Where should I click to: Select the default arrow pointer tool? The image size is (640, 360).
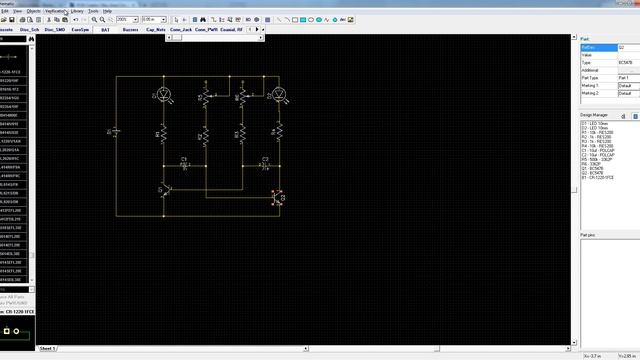(176, 20)
